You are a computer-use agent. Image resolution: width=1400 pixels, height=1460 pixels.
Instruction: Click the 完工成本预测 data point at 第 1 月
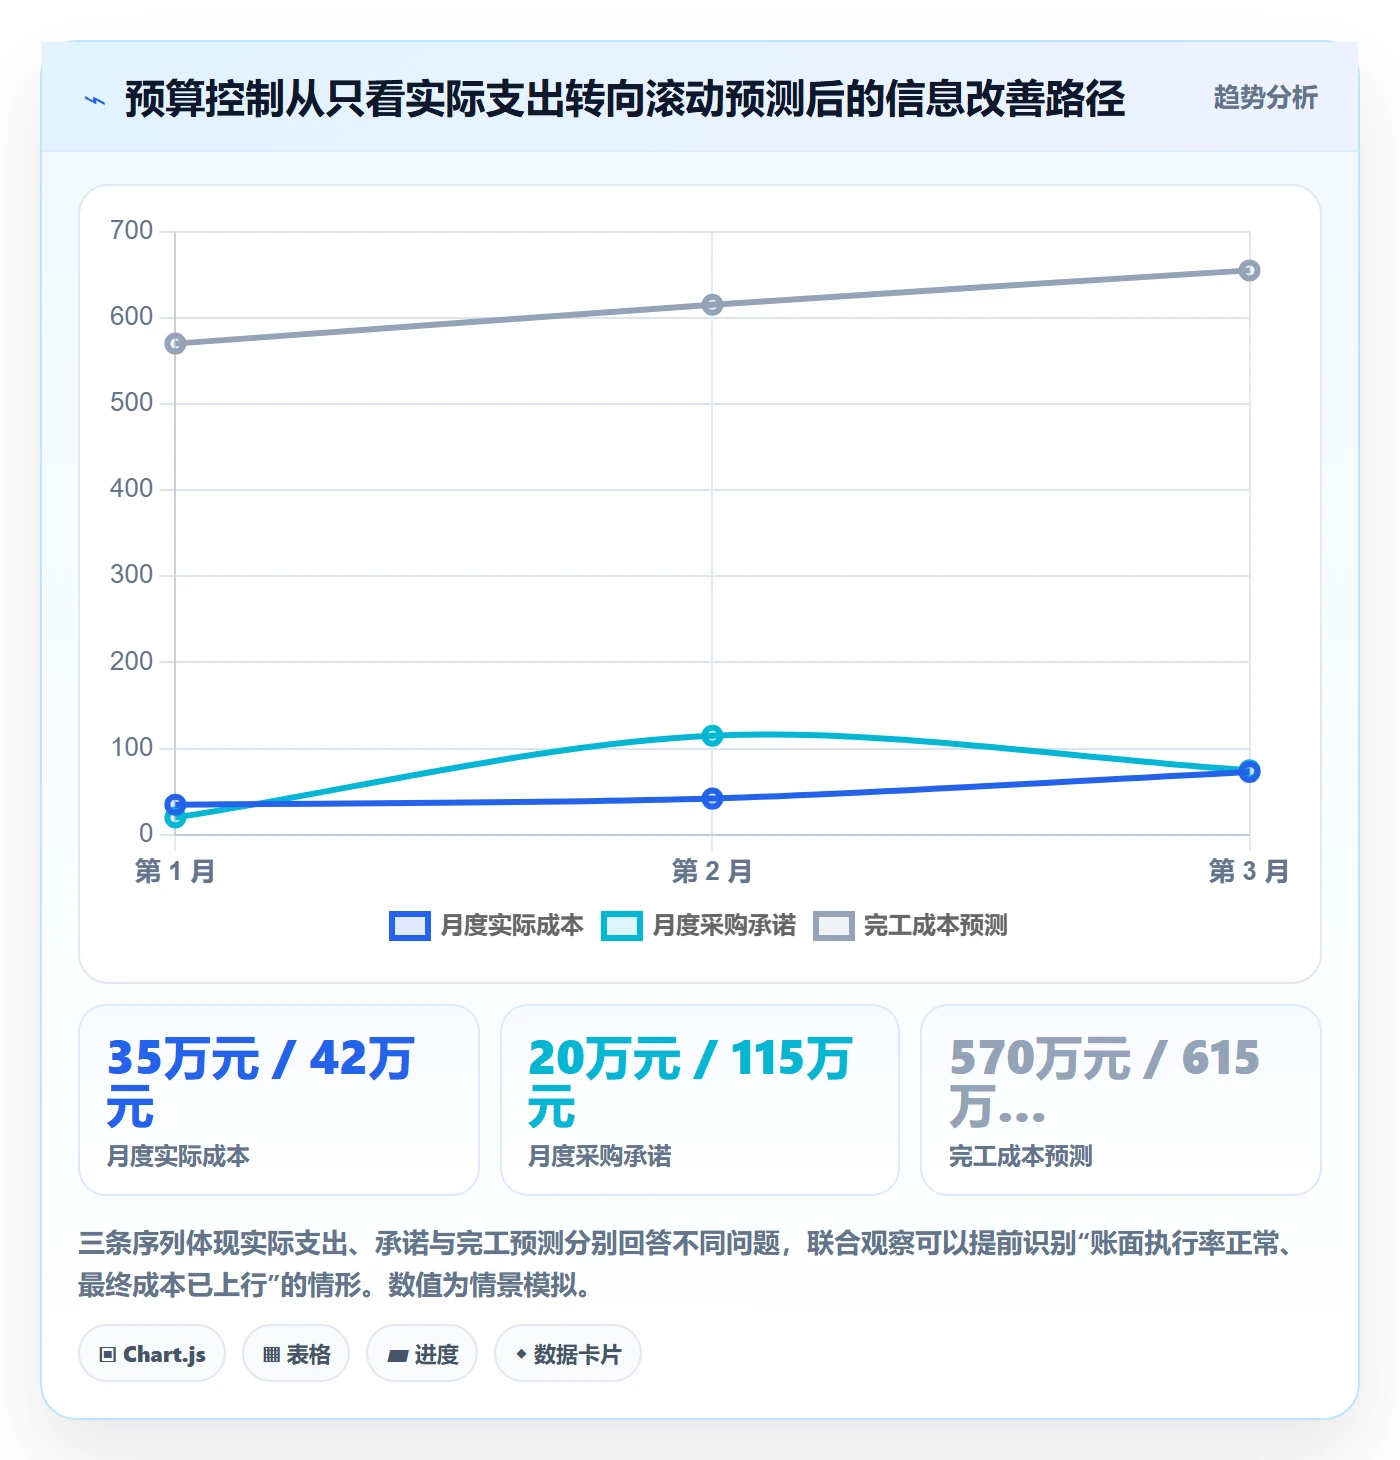click(175, 344)
